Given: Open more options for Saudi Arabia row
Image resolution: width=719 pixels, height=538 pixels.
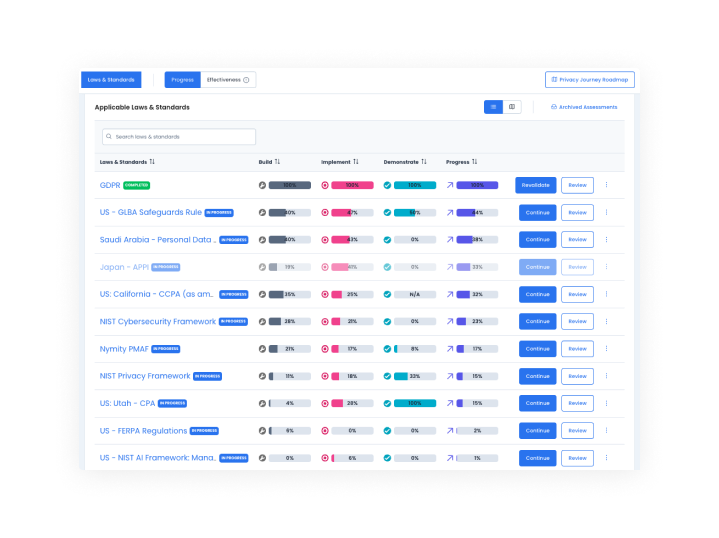Looking at the screenshot, I should pos(606,239).
